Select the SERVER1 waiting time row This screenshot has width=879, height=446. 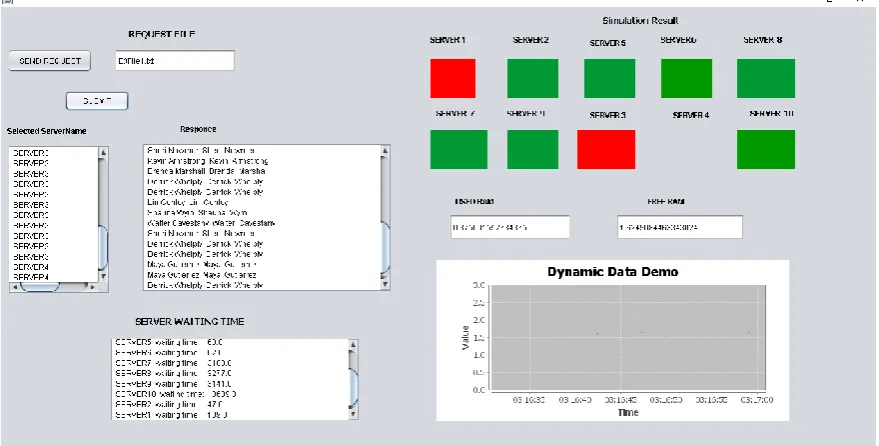pyautogui.click(x=230, y=415)
